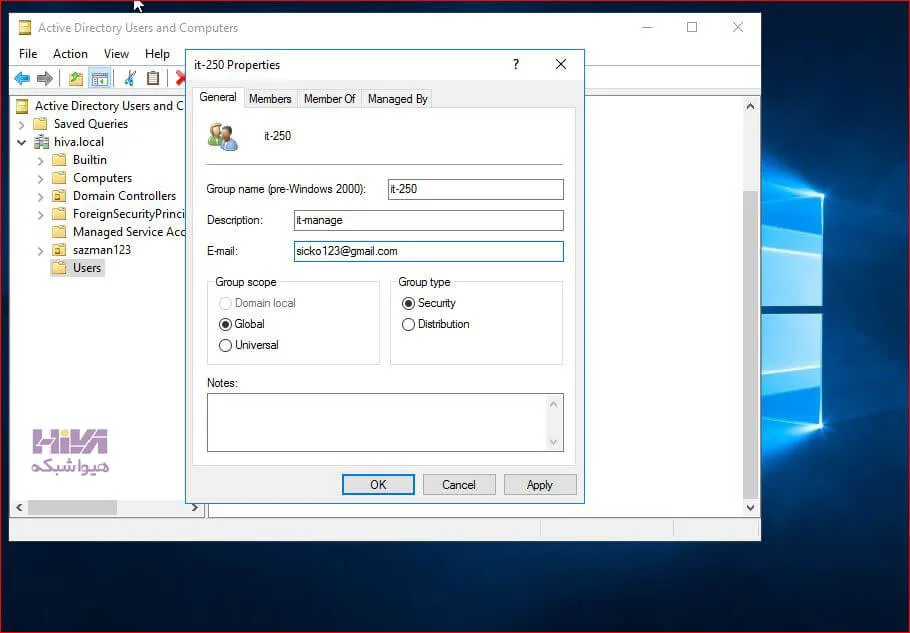
Task: Open the Help menu
Action: click(157, 53)
